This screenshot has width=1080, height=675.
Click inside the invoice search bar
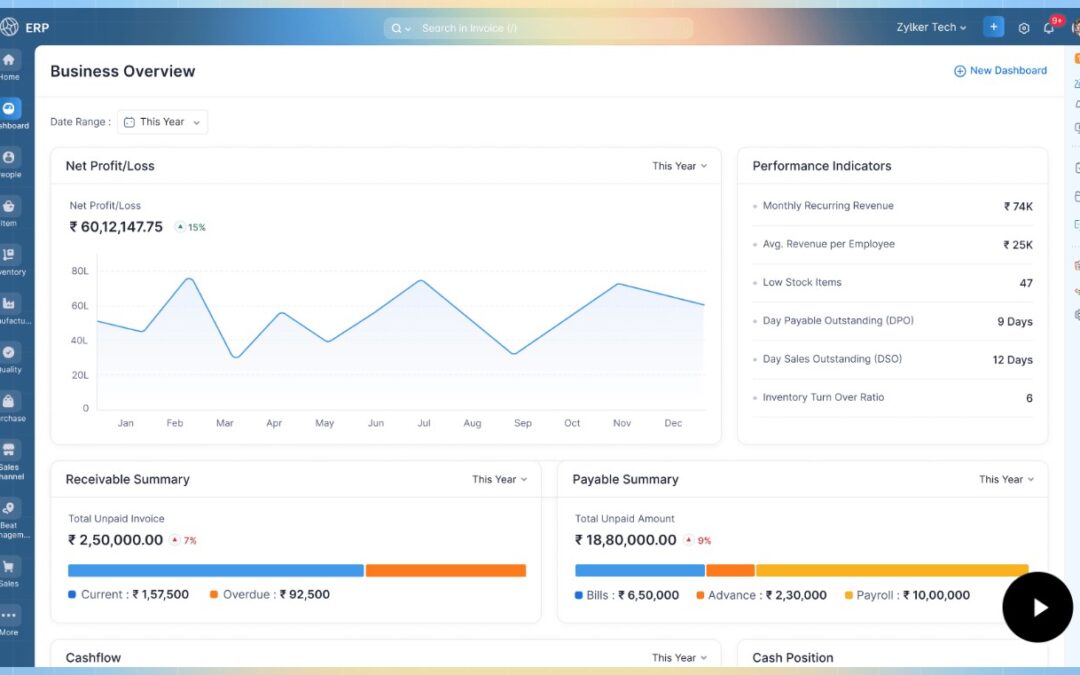click(x=540, y=27)
